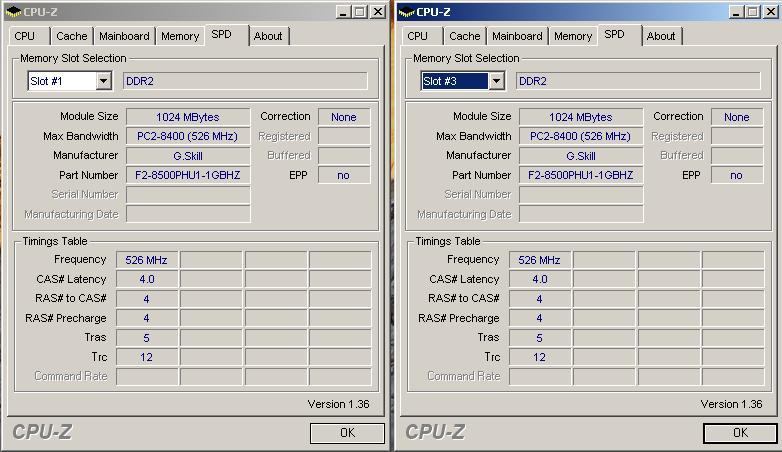Minimize the left CPU-Z window
Screen dimensions: 782x452
click(343, 11)
